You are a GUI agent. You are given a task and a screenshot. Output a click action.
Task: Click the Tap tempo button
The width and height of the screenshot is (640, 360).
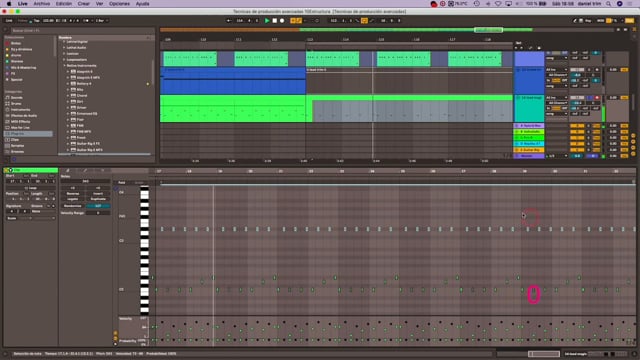[36, 20]
